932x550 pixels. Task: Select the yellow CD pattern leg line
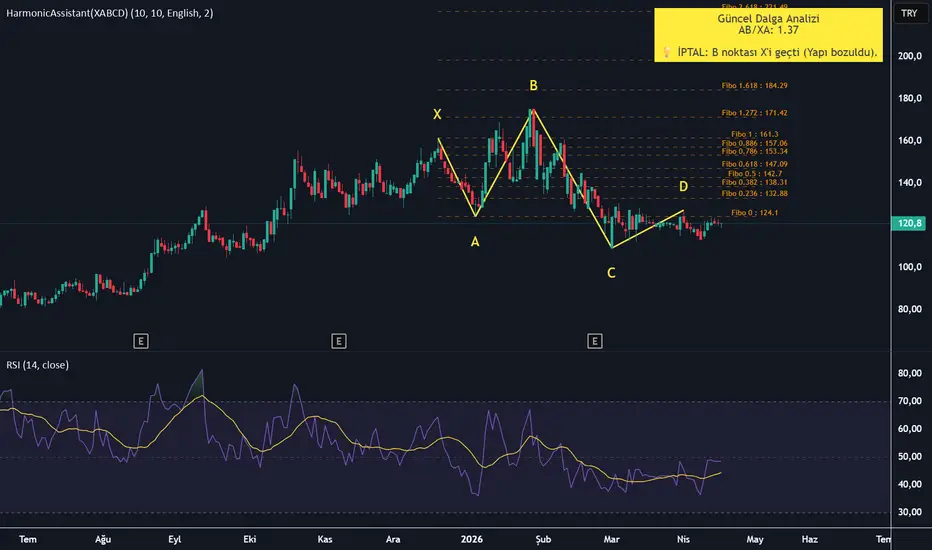(648, 229)
